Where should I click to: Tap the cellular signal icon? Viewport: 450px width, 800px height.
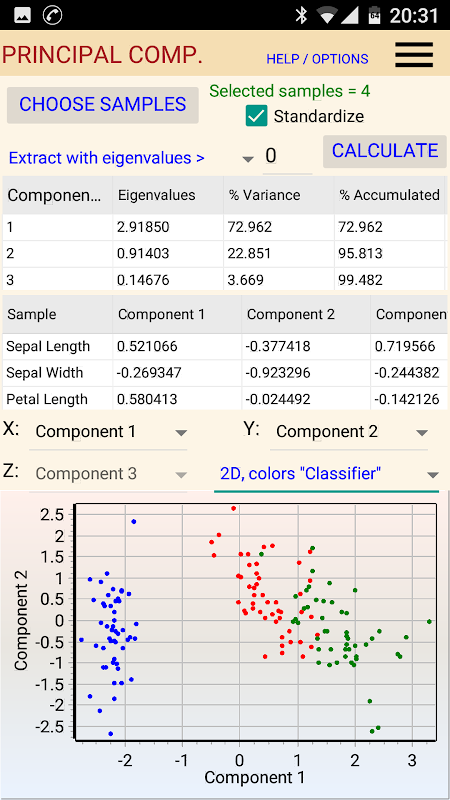coord(349,15)
